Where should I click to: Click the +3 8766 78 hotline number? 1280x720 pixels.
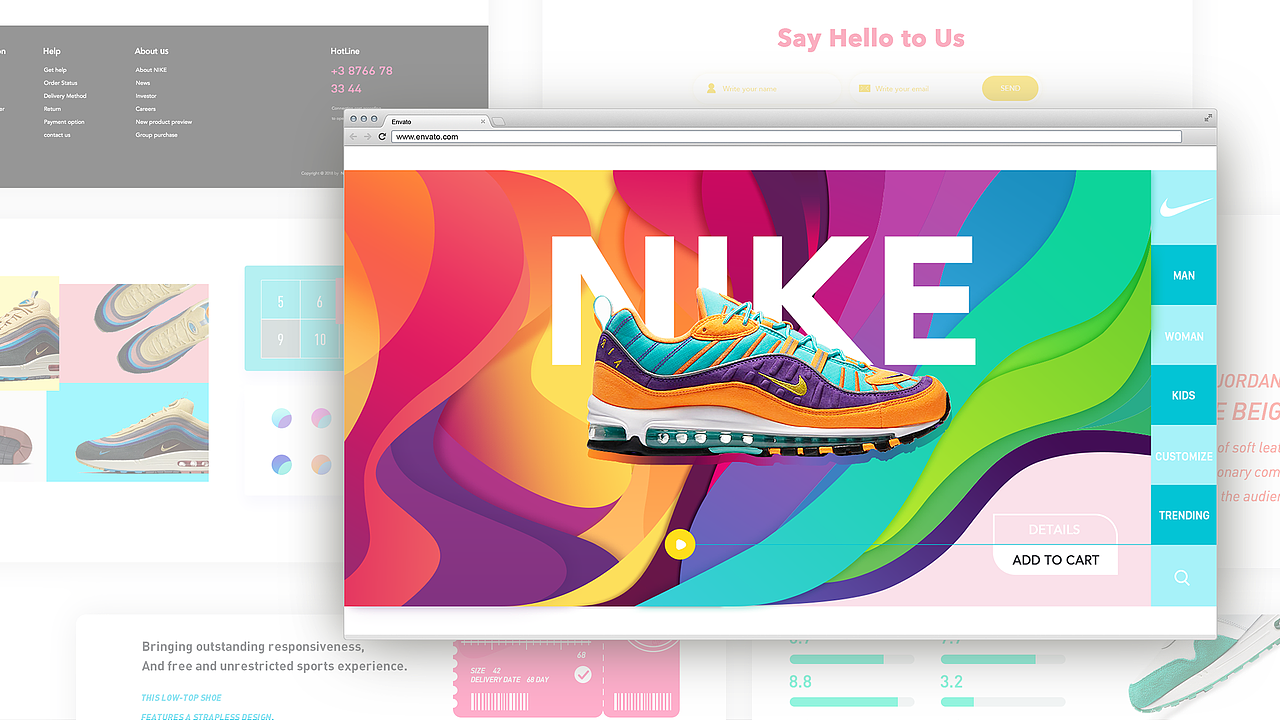361,71
